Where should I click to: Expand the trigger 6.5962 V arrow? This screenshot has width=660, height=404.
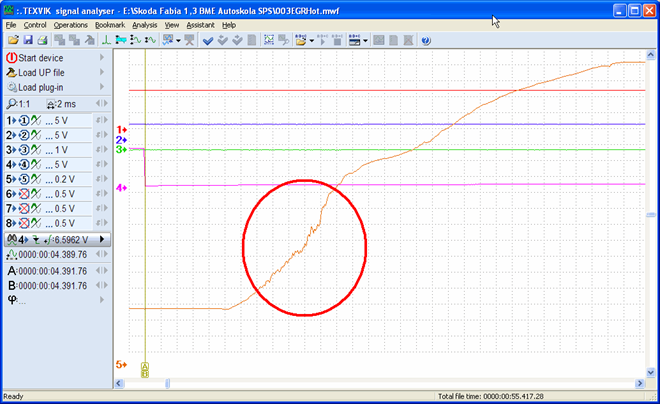(x=102, y=239)
